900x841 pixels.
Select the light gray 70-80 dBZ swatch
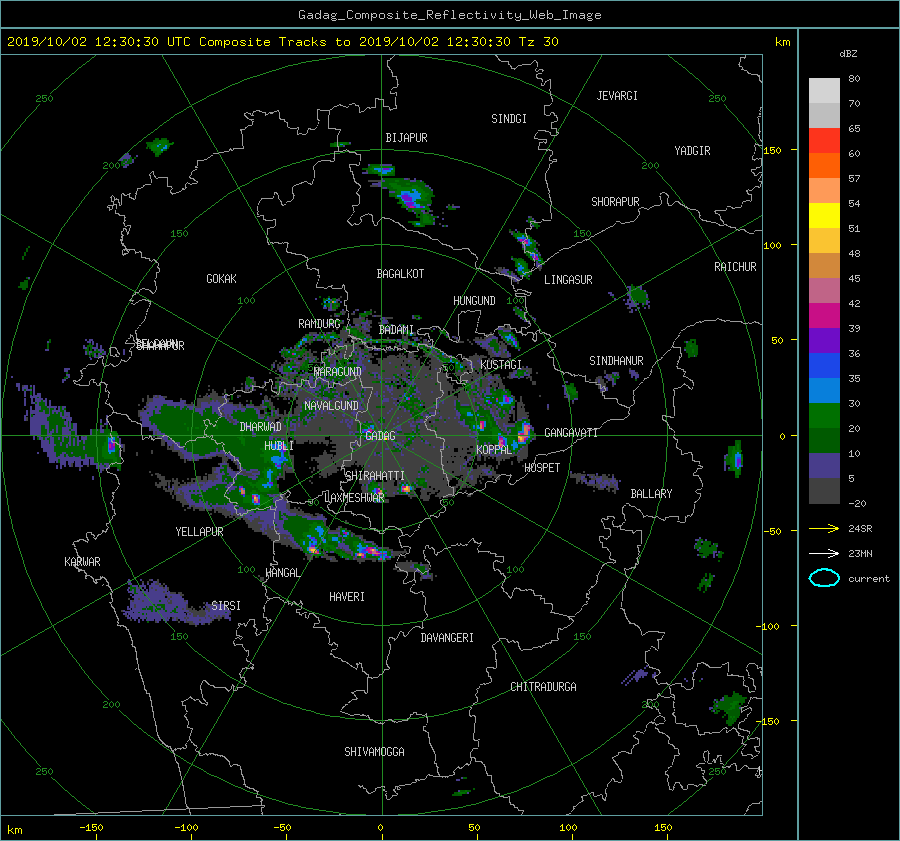coord(824,90)
